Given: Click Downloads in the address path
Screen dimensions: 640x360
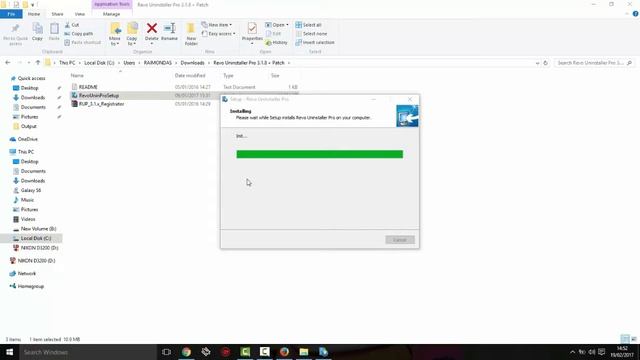Looking at the screenshot, I should pos(192,63).
